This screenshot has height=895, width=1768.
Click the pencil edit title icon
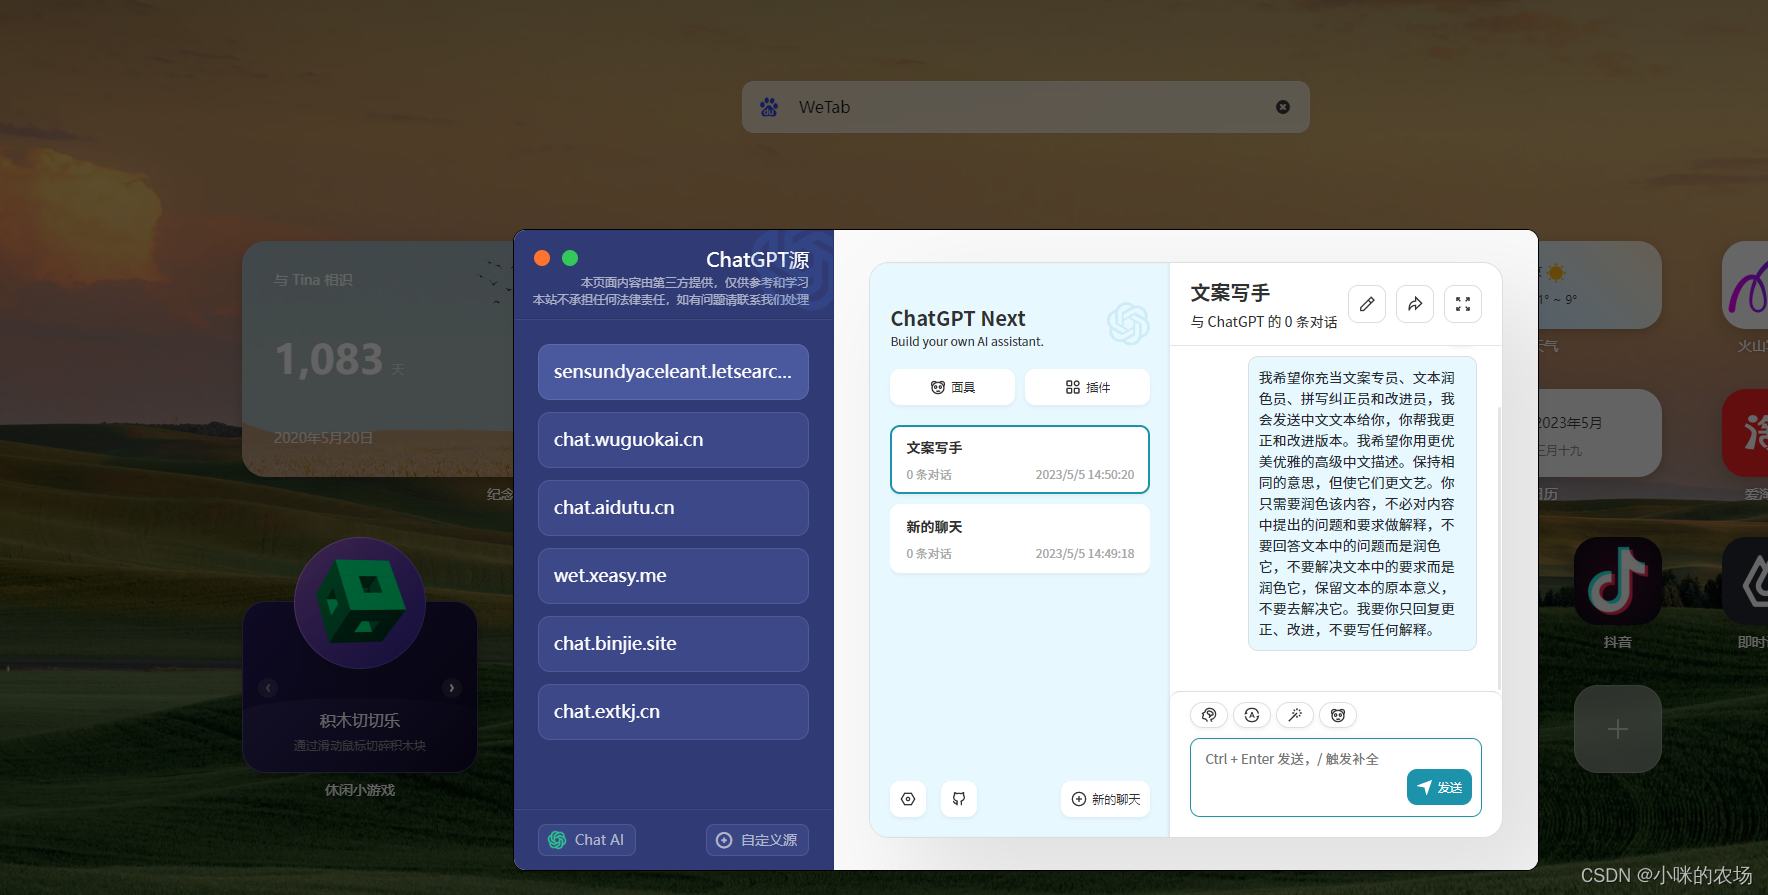tap(1367, 304)
